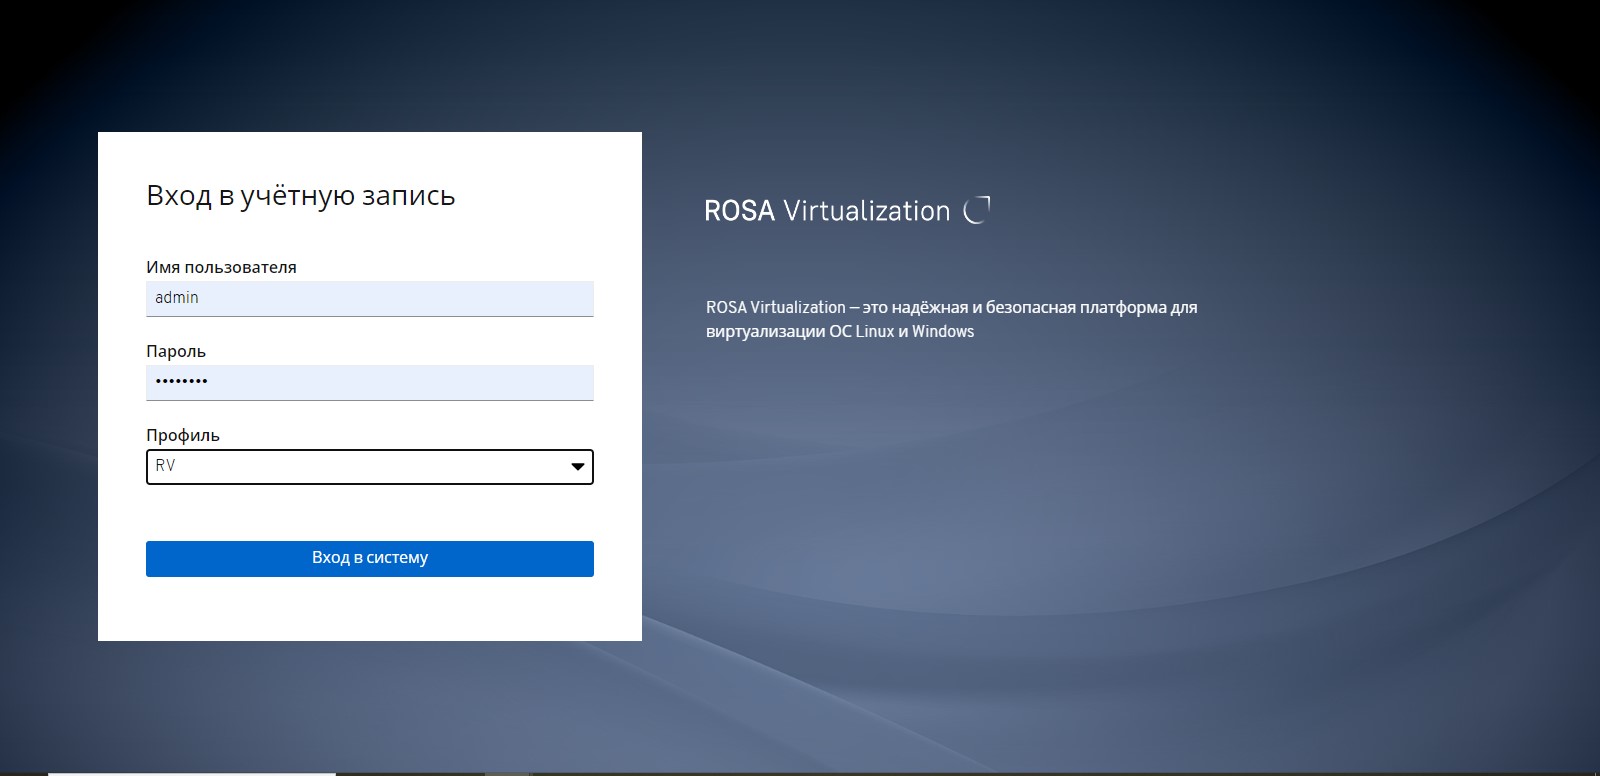Click the admin text in username field
The image size is (1600, 776).
(x=177, y=298)
